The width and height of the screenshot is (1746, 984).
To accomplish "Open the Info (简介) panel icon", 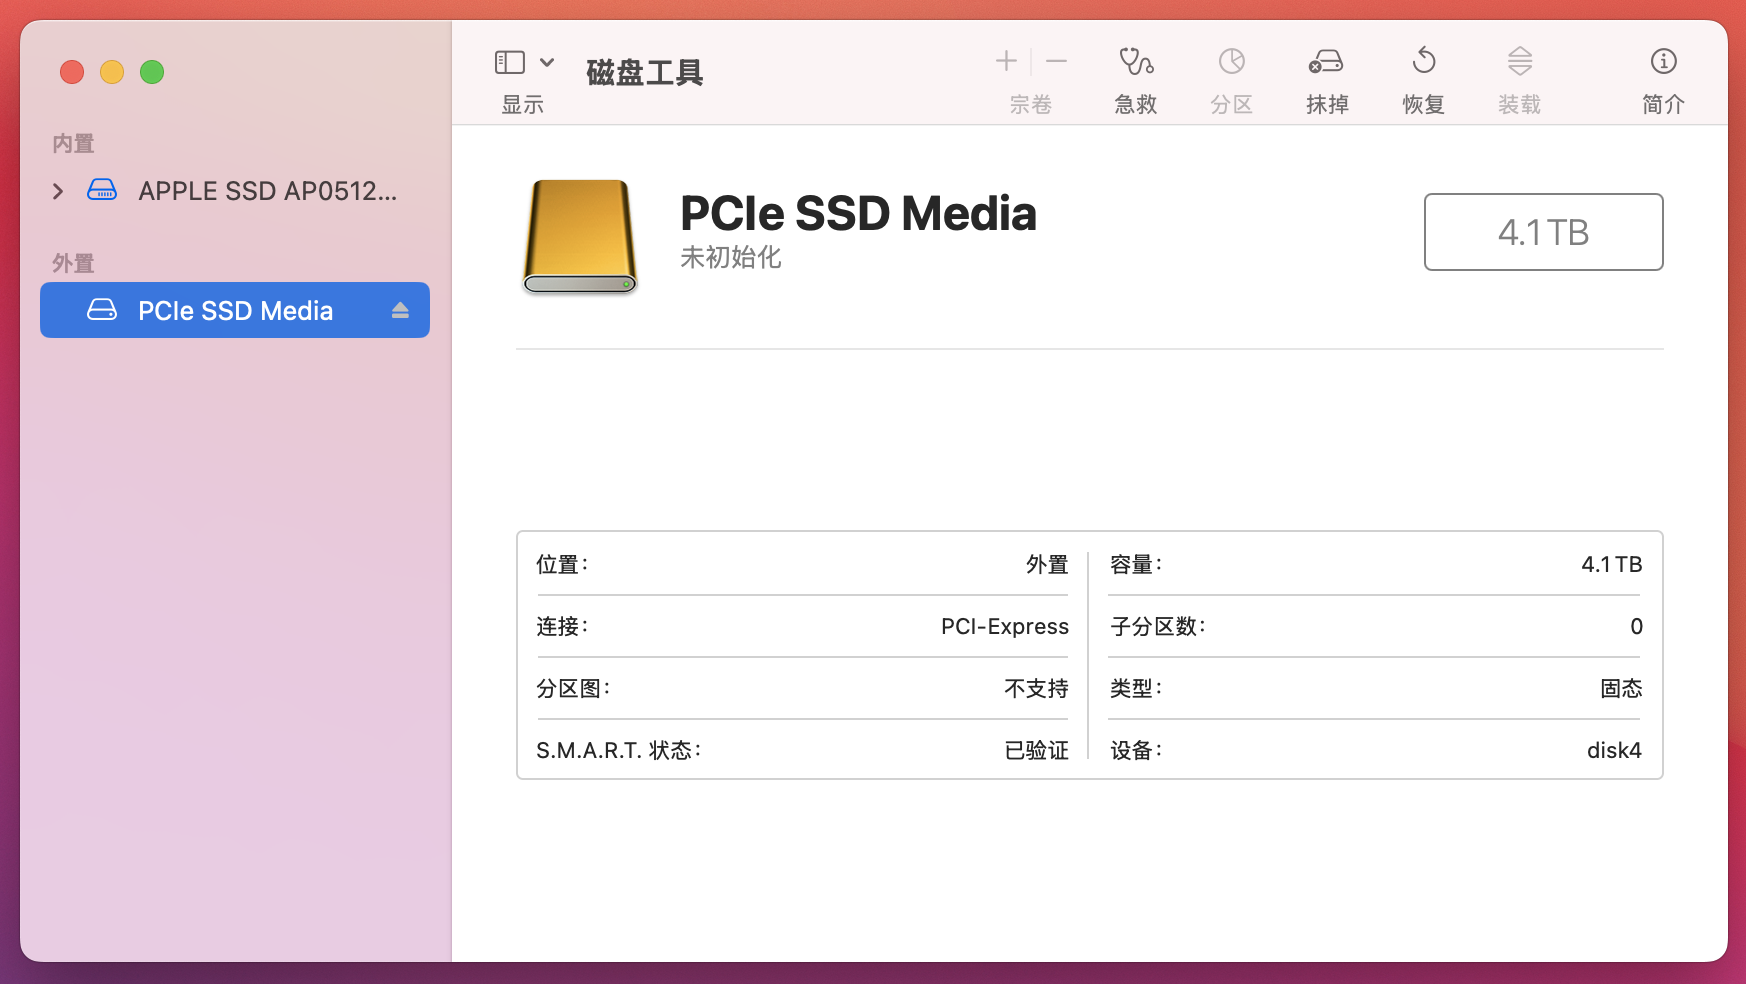I will tap(1663, 62).
